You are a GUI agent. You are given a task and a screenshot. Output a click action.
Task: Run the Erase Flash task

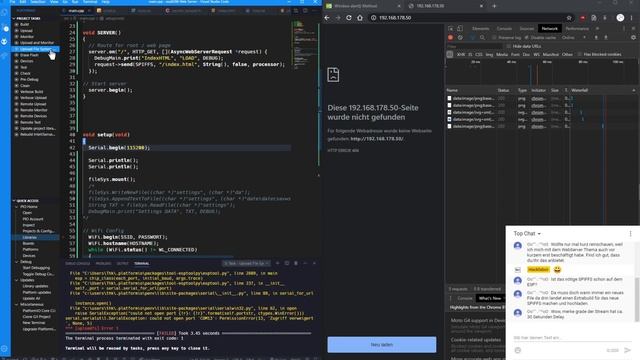(29, 55)
